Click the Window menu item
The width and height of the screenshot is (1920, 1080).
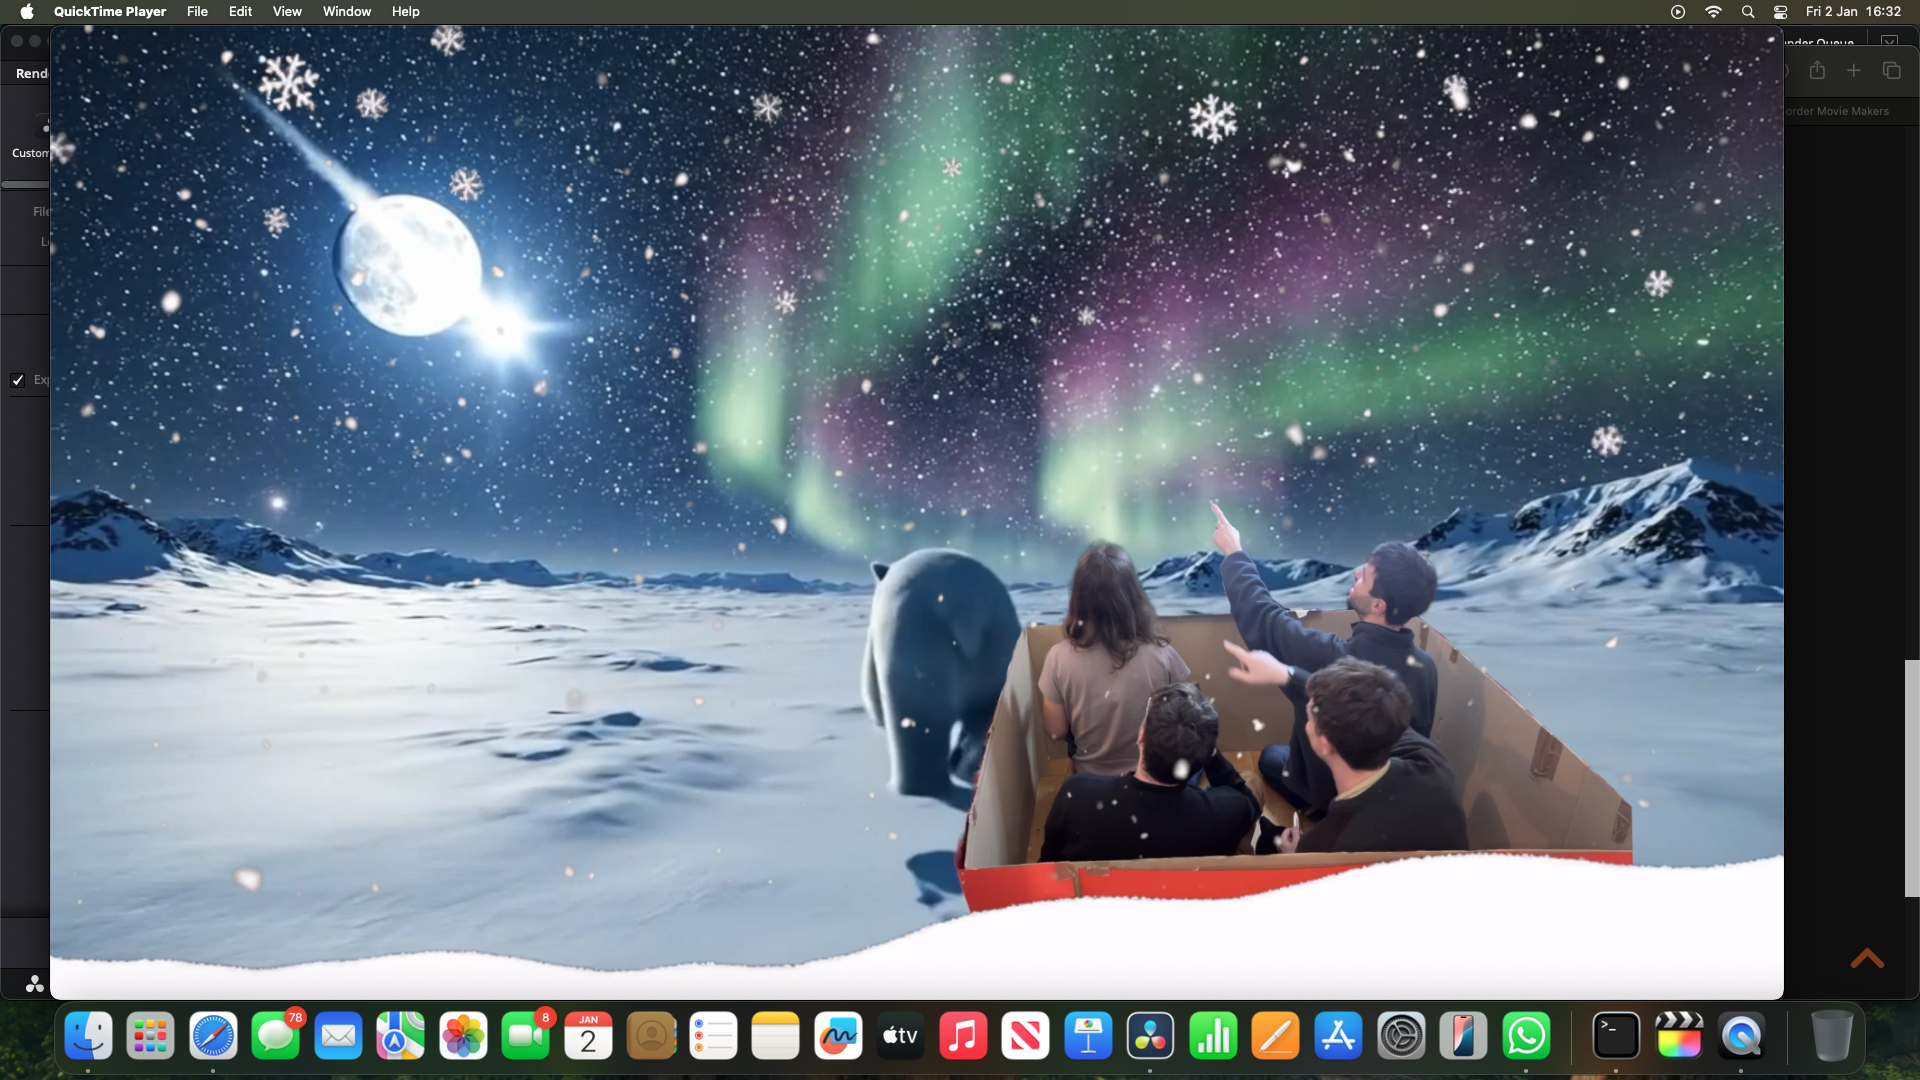[x=346, y=12]
